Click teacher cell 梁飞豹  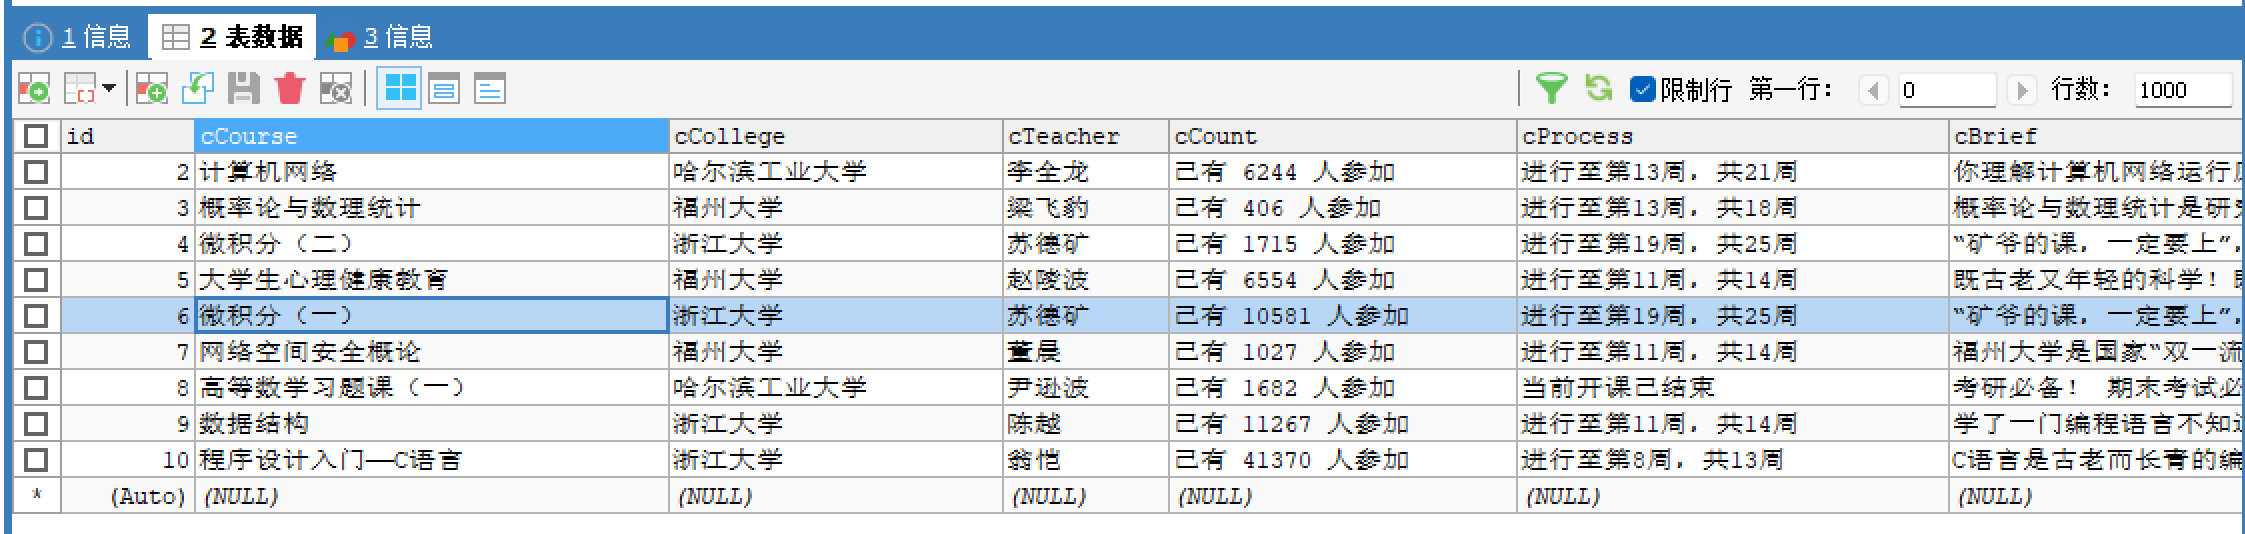(x=1085, y=208)
